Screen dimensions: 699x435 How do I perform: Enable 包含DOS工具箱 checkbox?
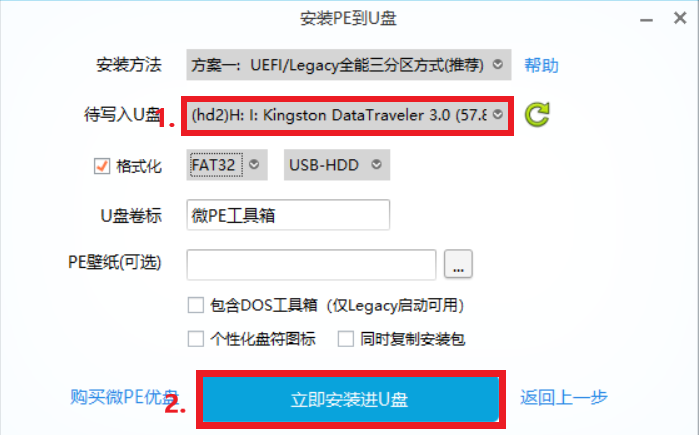pos(196,306)
